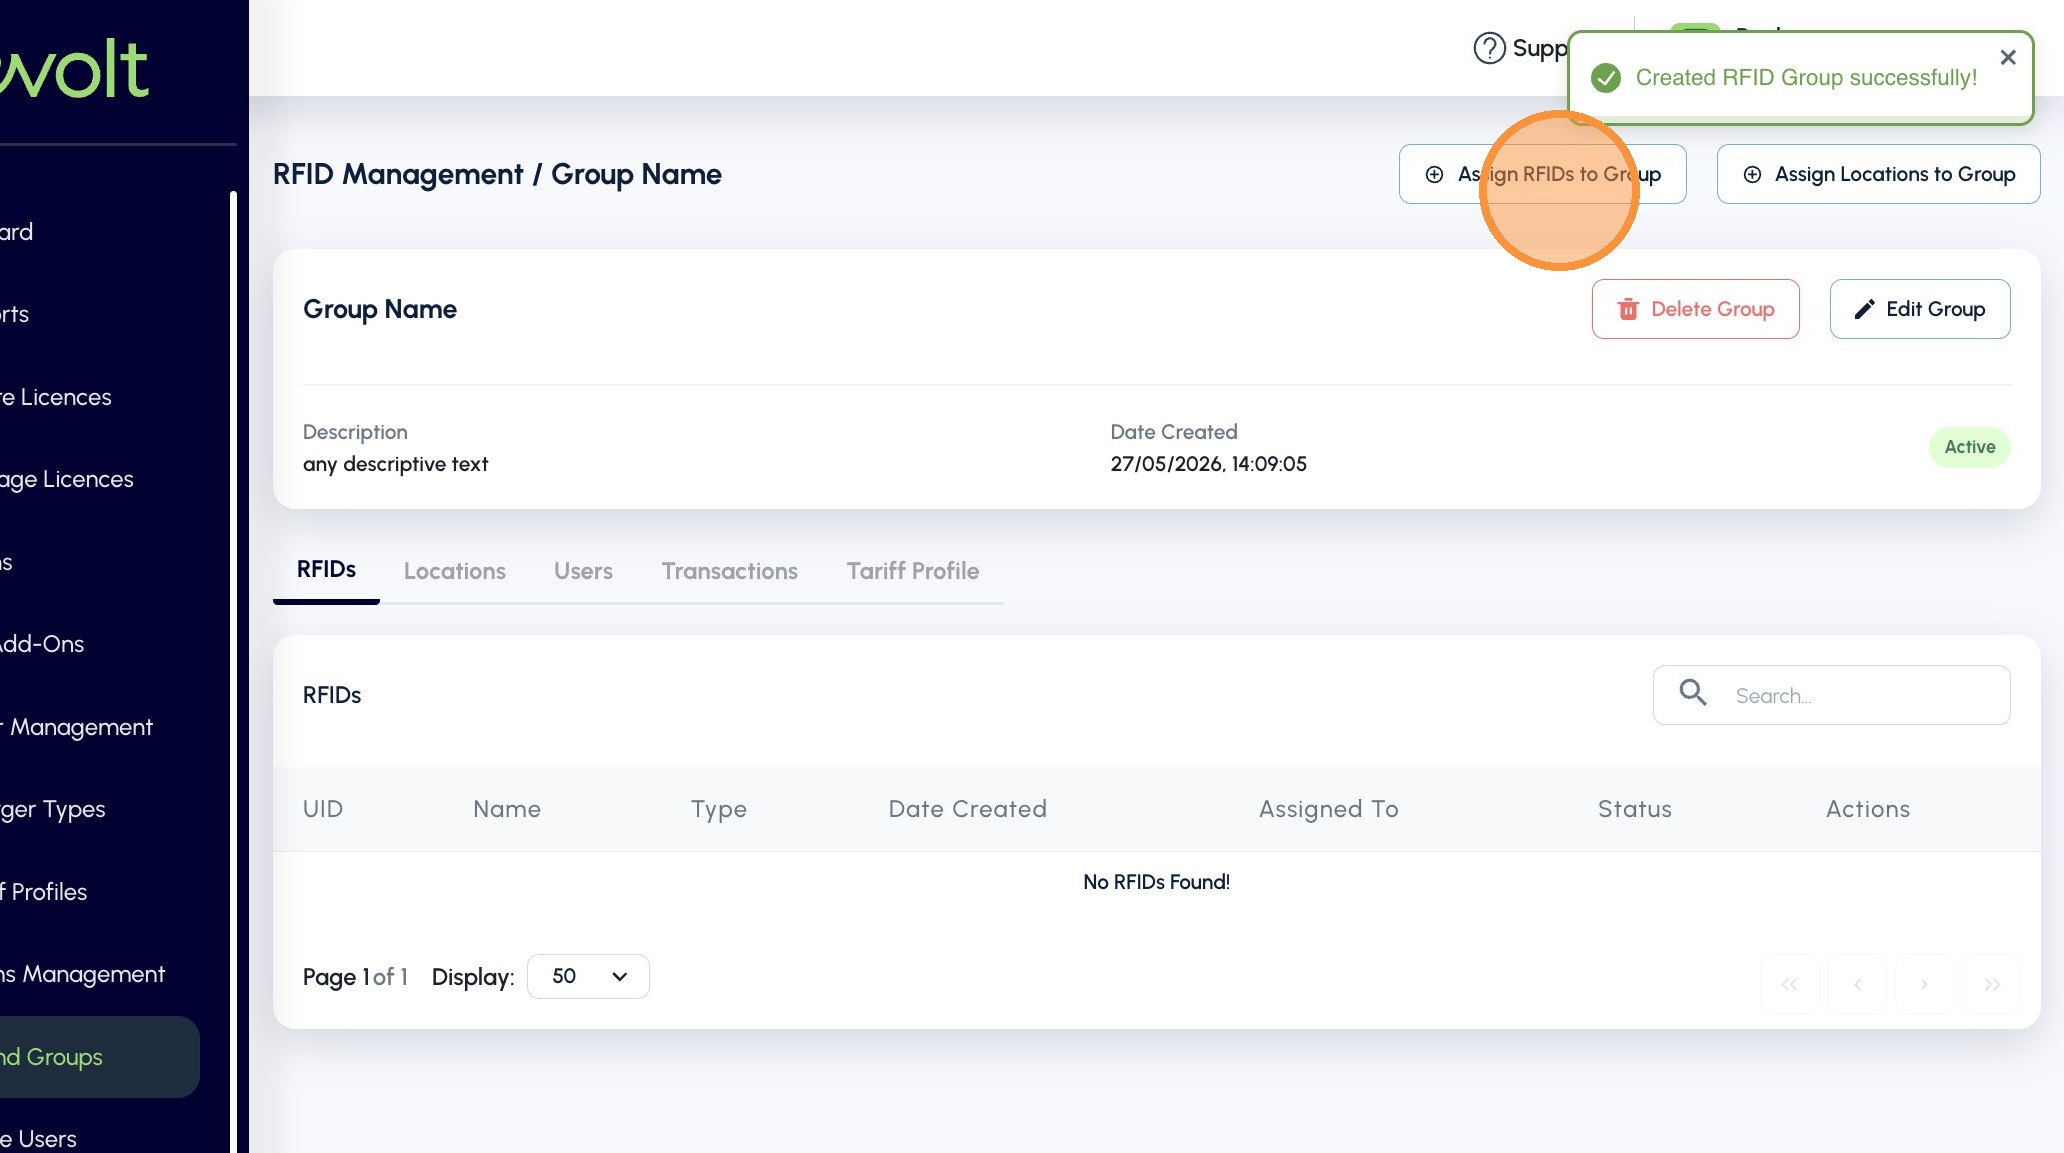Open the Display 50 rows dropdown
2064x1153 pixels.
(588, 976)
